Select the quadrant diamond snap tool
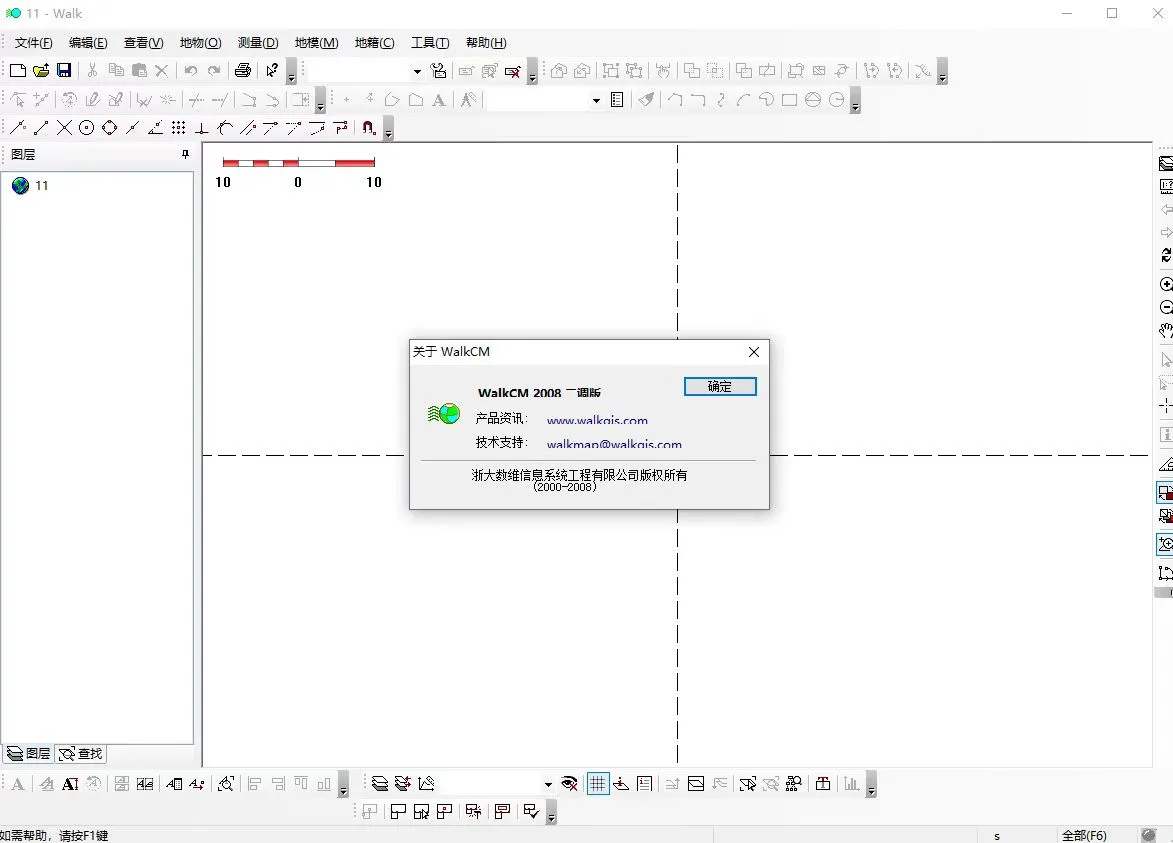The height and width of the screenshot is (843, 1173). [110, 128]
